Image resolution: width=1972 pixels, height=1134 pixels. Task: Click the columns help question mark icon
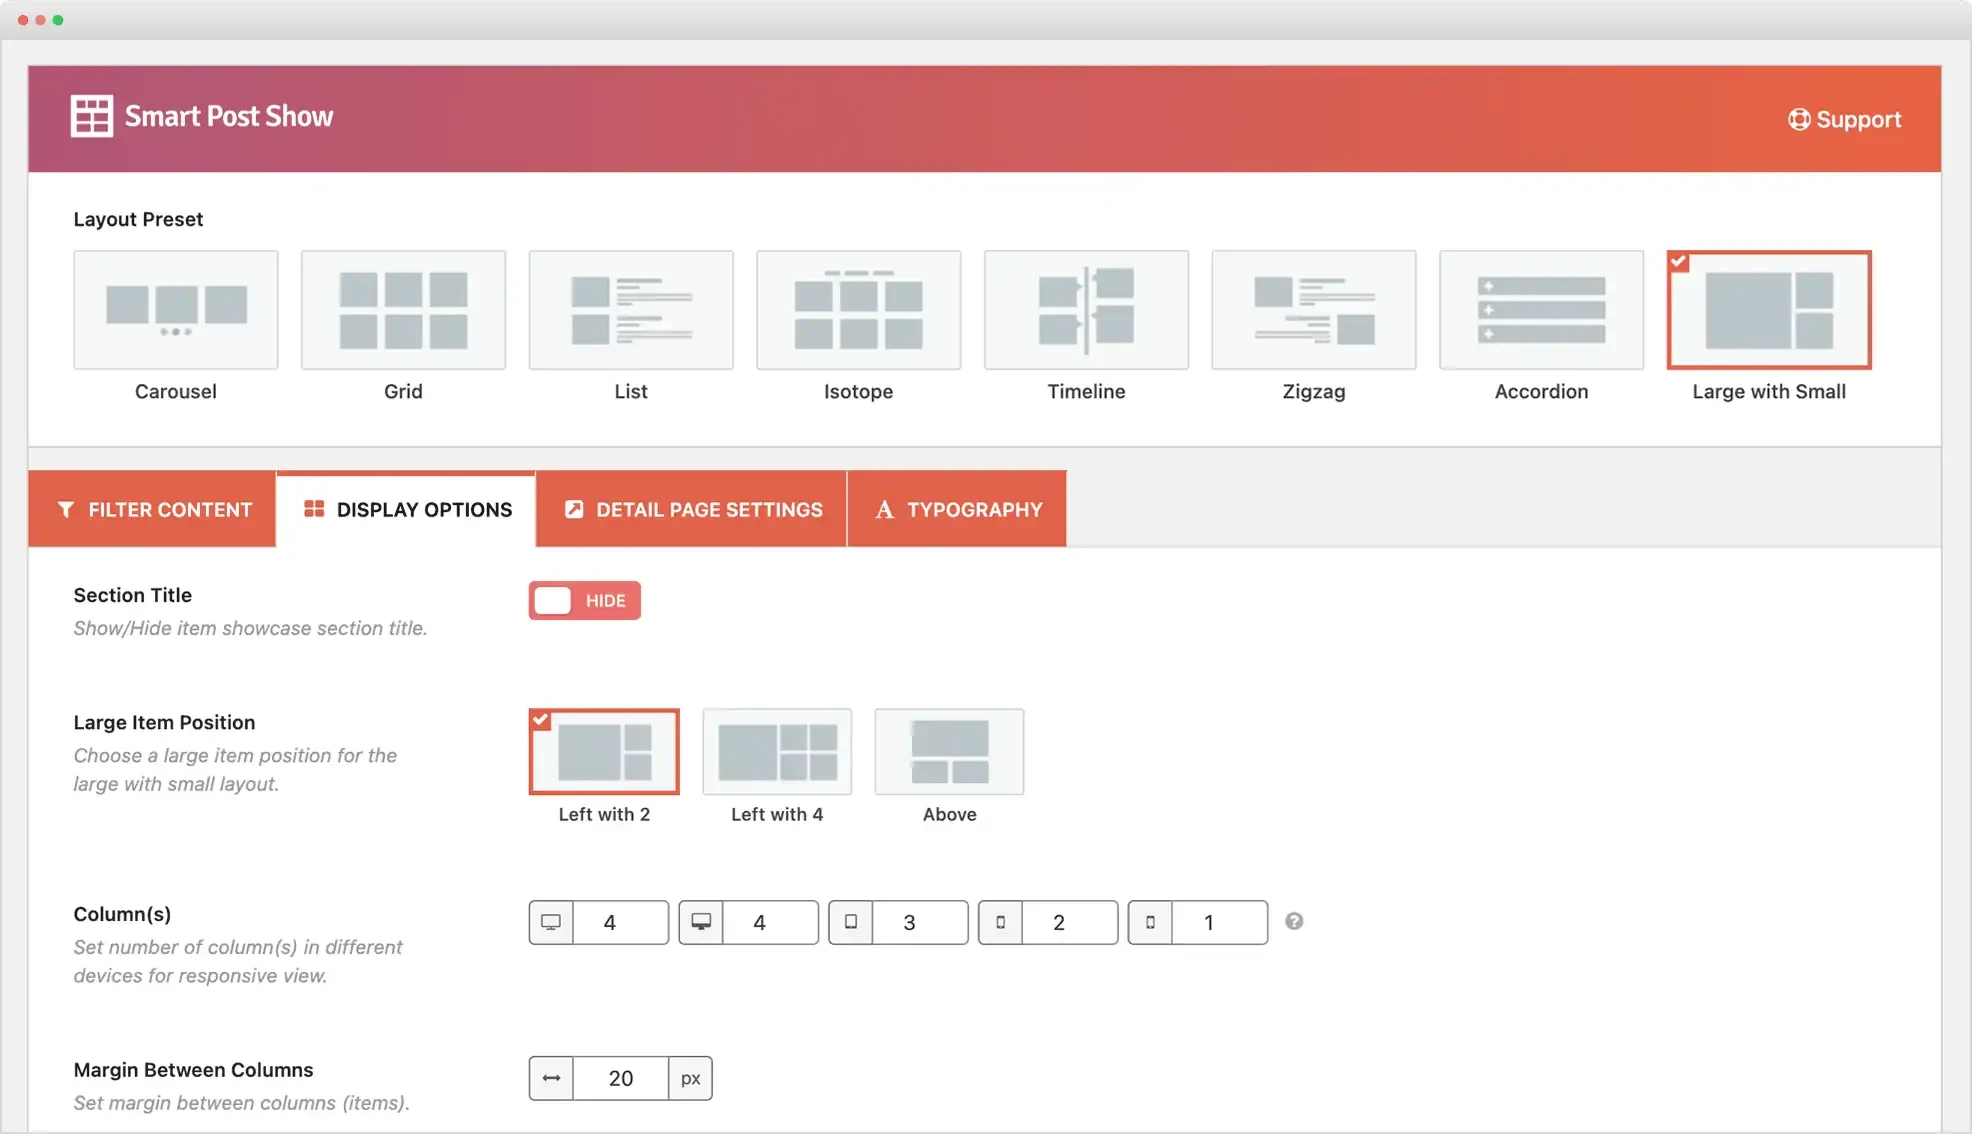(1294, 921)
